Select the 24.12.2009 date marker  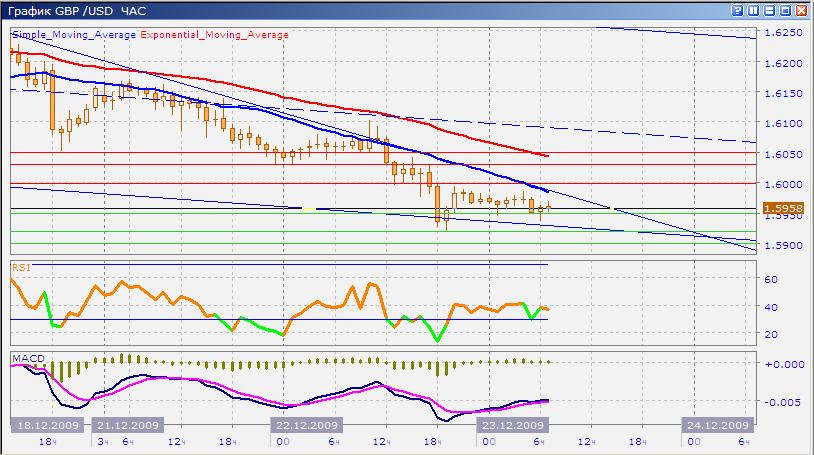pyautogui.click(x=714, y=424)
